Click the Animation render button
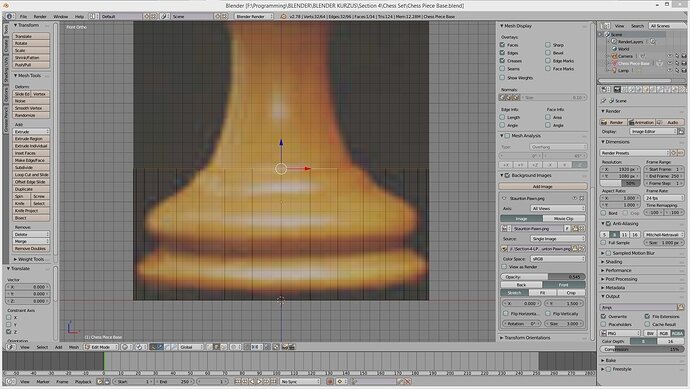 click(641, 122)
